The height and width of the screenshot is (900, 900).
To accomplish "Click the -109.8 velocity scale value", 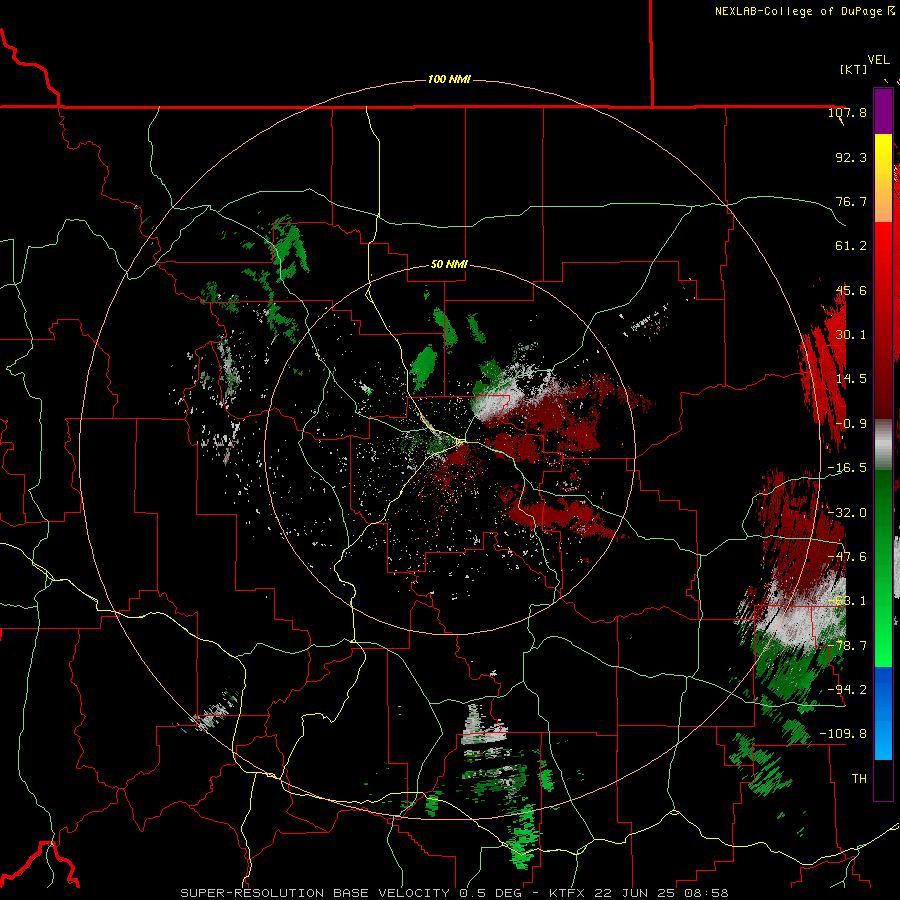I will [x=843, y=734].
